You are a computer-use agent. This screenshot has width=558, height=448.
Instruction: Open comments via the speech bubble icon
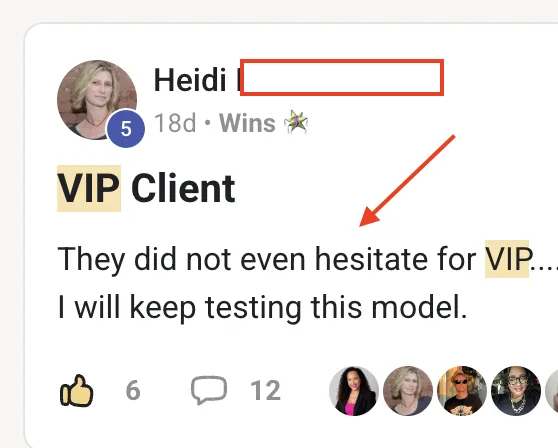point(209,390)
